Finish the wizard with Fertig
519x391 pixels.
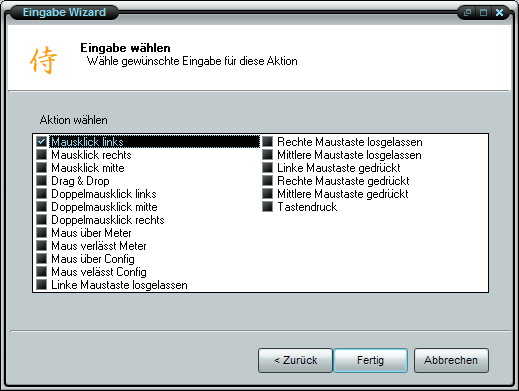[370, 360]
